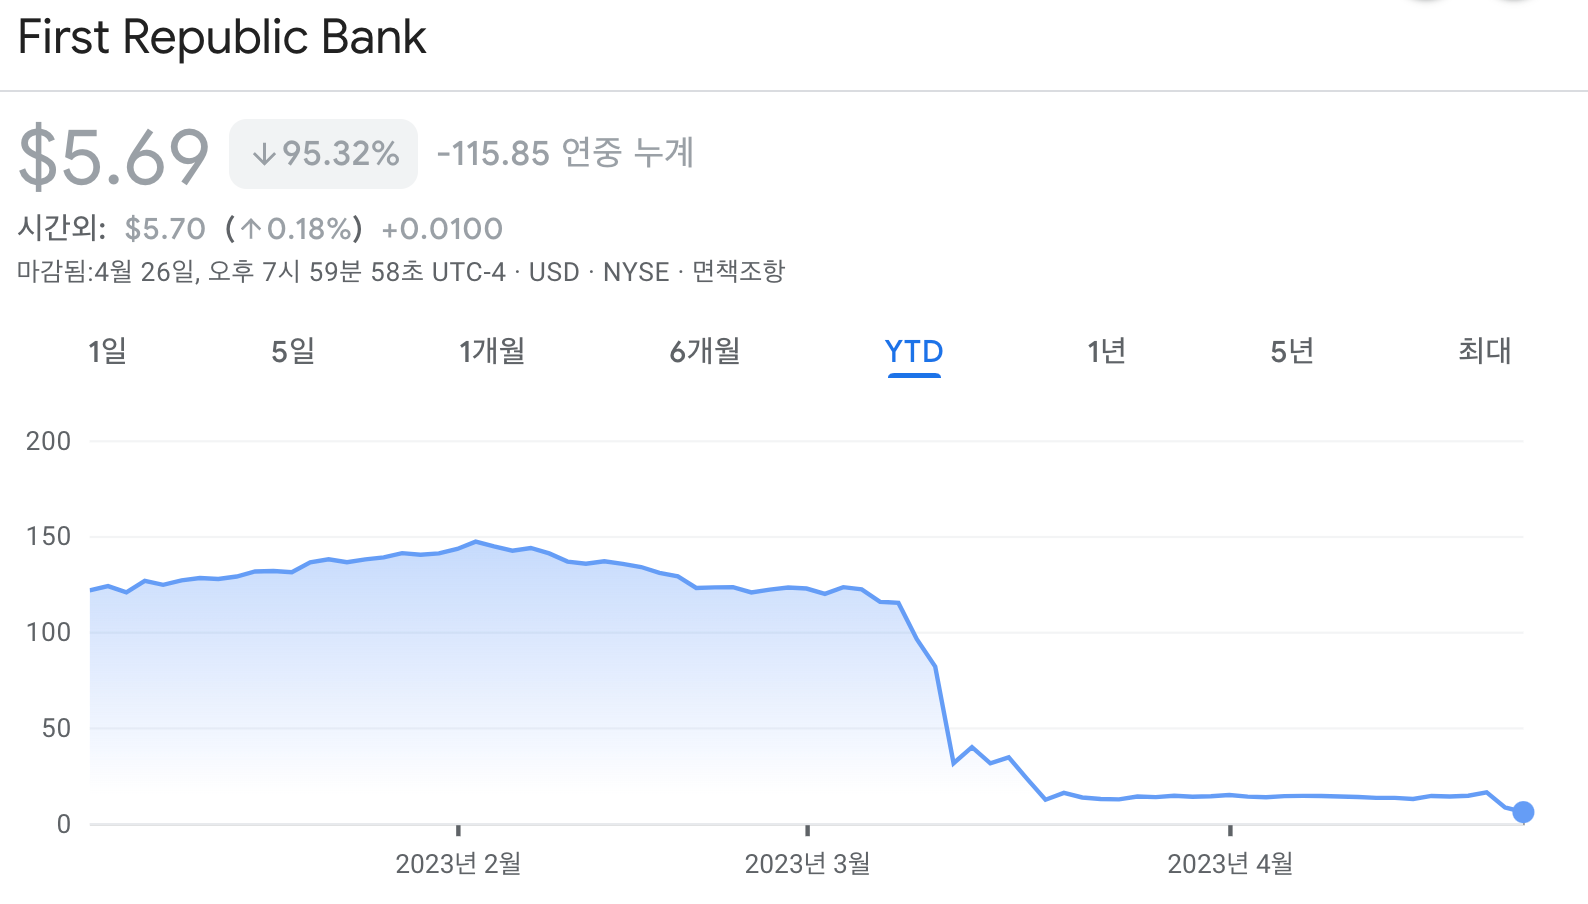The height and width of the screenshot is (904, 1588).
Task: Click the 2023년 3월 axis label
Action: coord(807,864)
